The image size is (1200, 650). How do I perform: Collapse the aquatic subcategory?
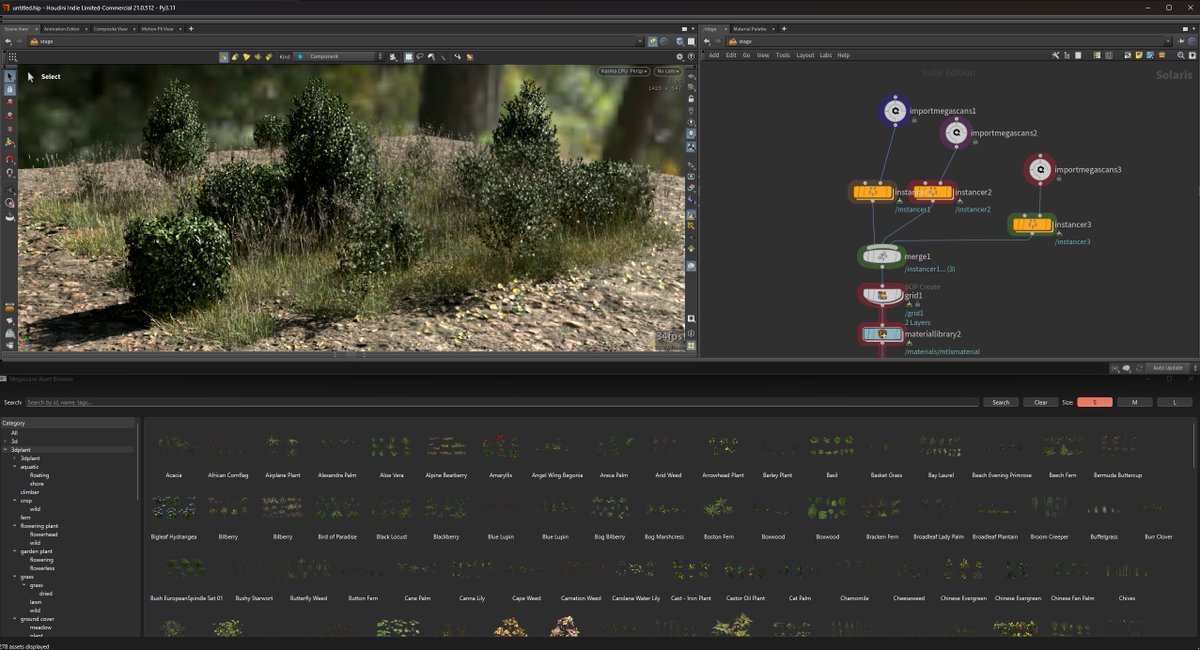click(x=14, y=467)
